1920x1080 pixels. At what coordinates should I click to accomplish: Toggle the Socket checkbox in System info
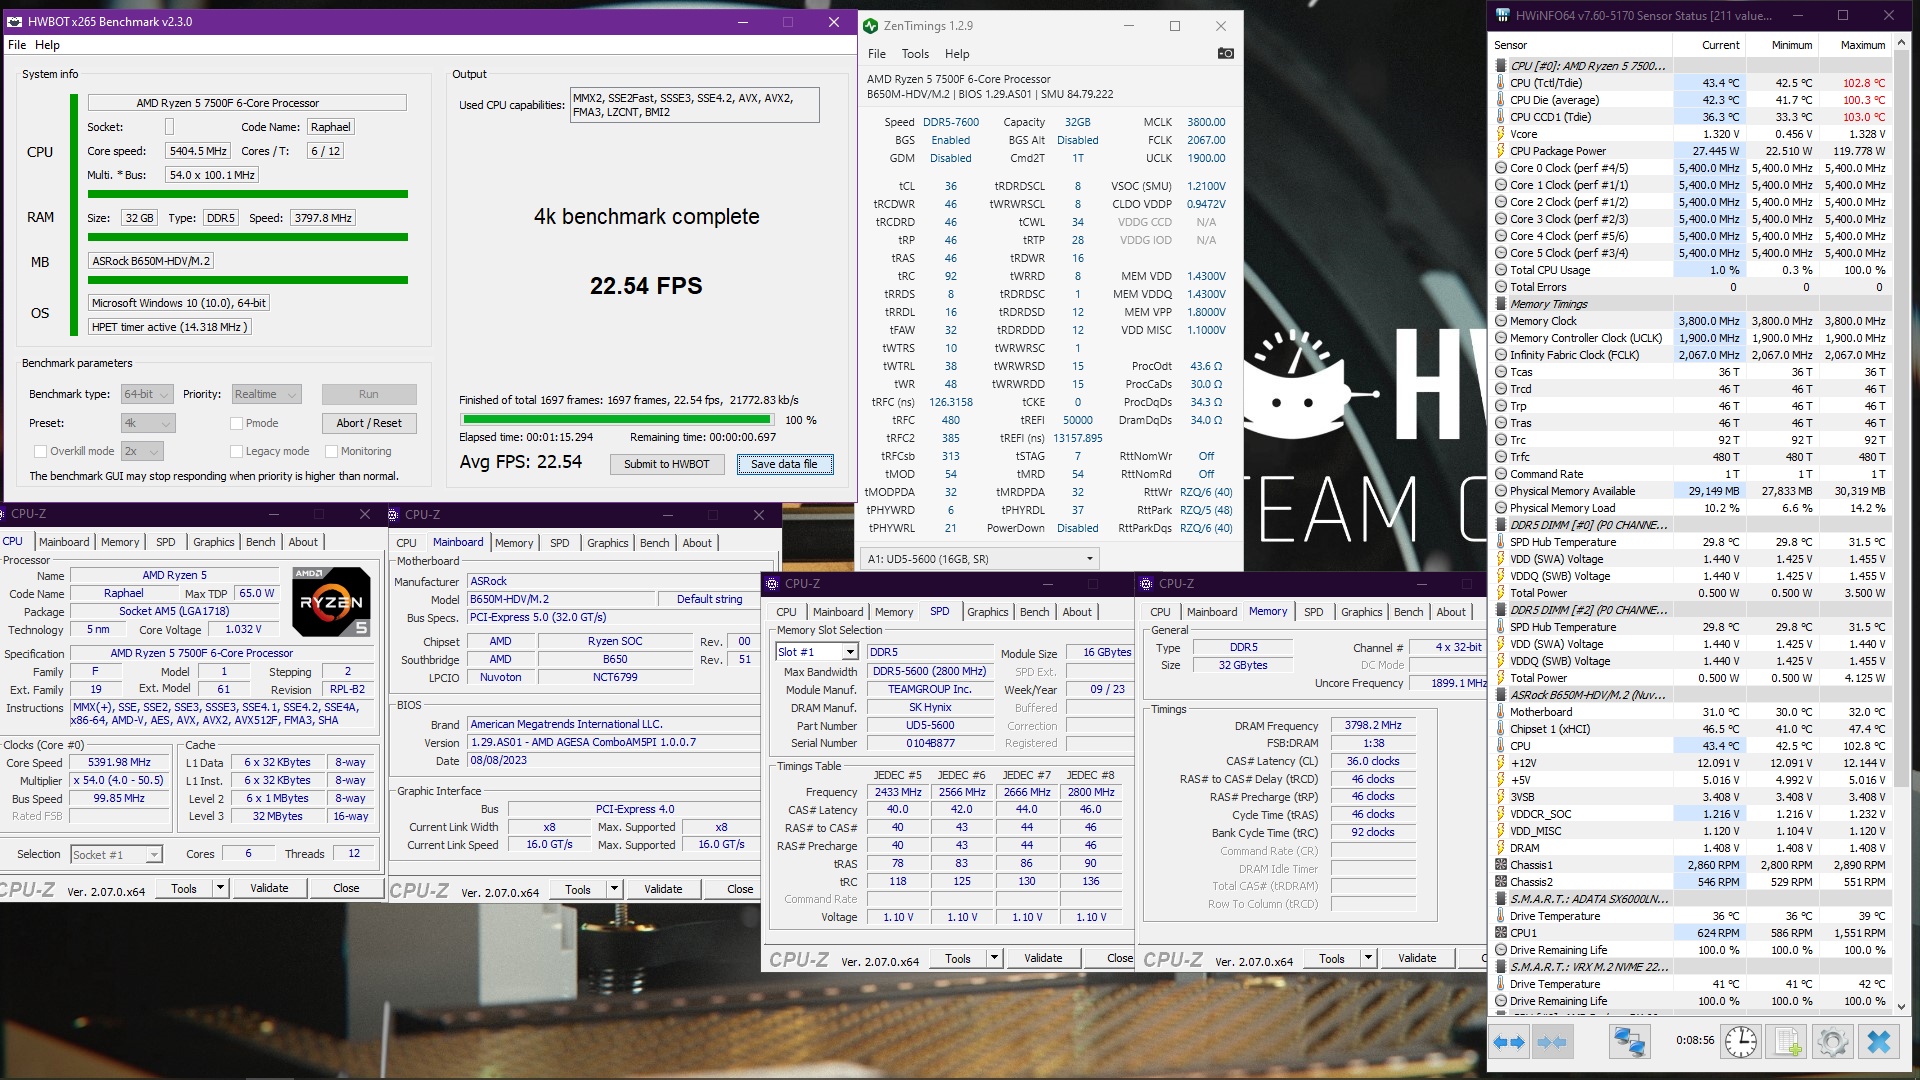(169, 127)
